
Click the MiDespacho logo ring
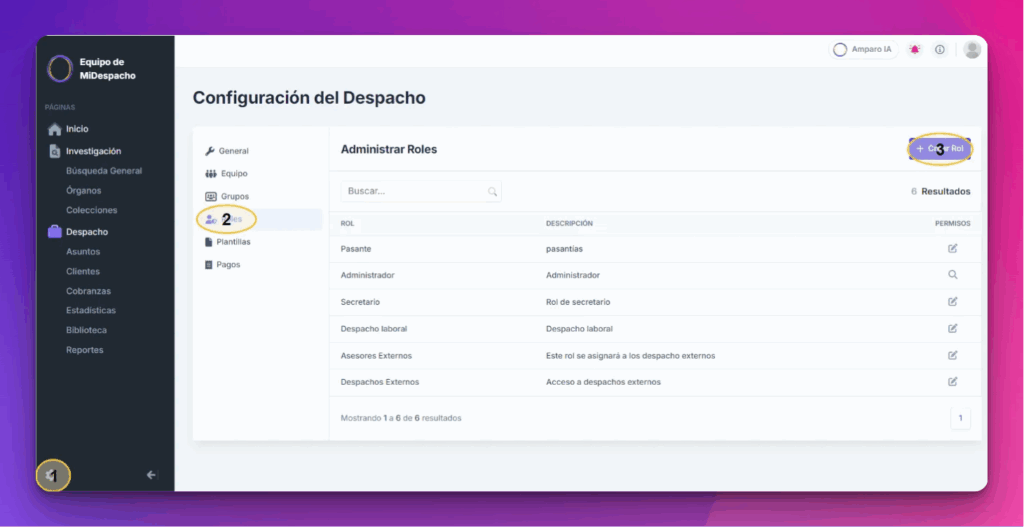(59, 69)
